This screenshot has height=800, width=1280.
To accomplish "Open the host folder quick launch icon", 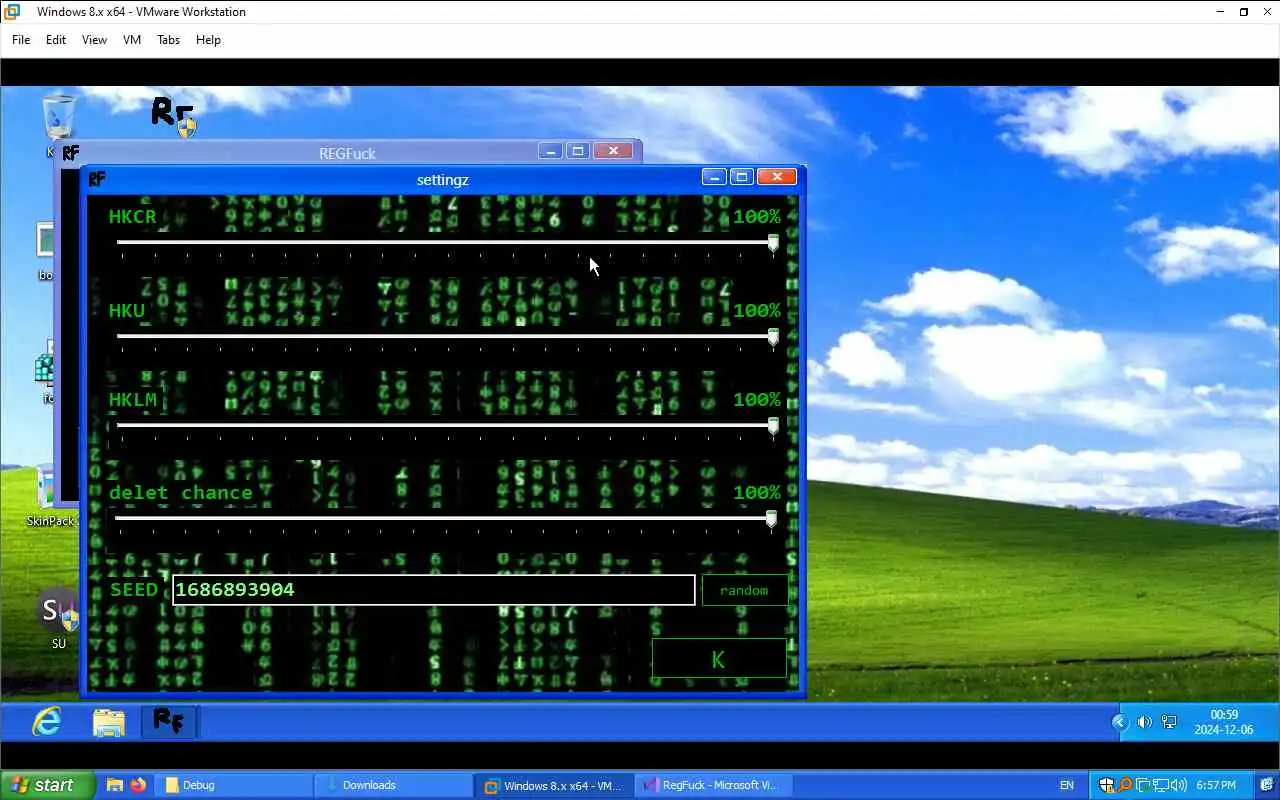I will pyautogui.click(x=114, y=785).
